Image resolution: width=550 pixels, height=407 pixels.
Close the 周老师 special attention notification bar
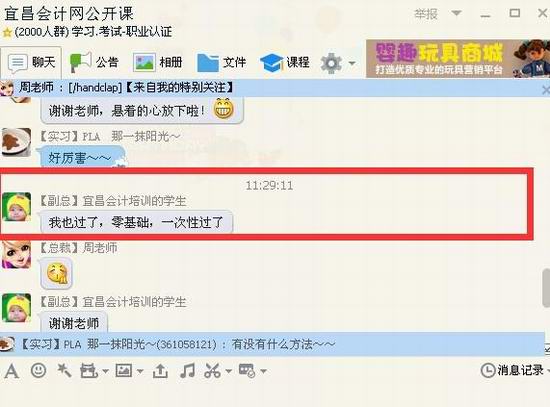pos(545,90)
